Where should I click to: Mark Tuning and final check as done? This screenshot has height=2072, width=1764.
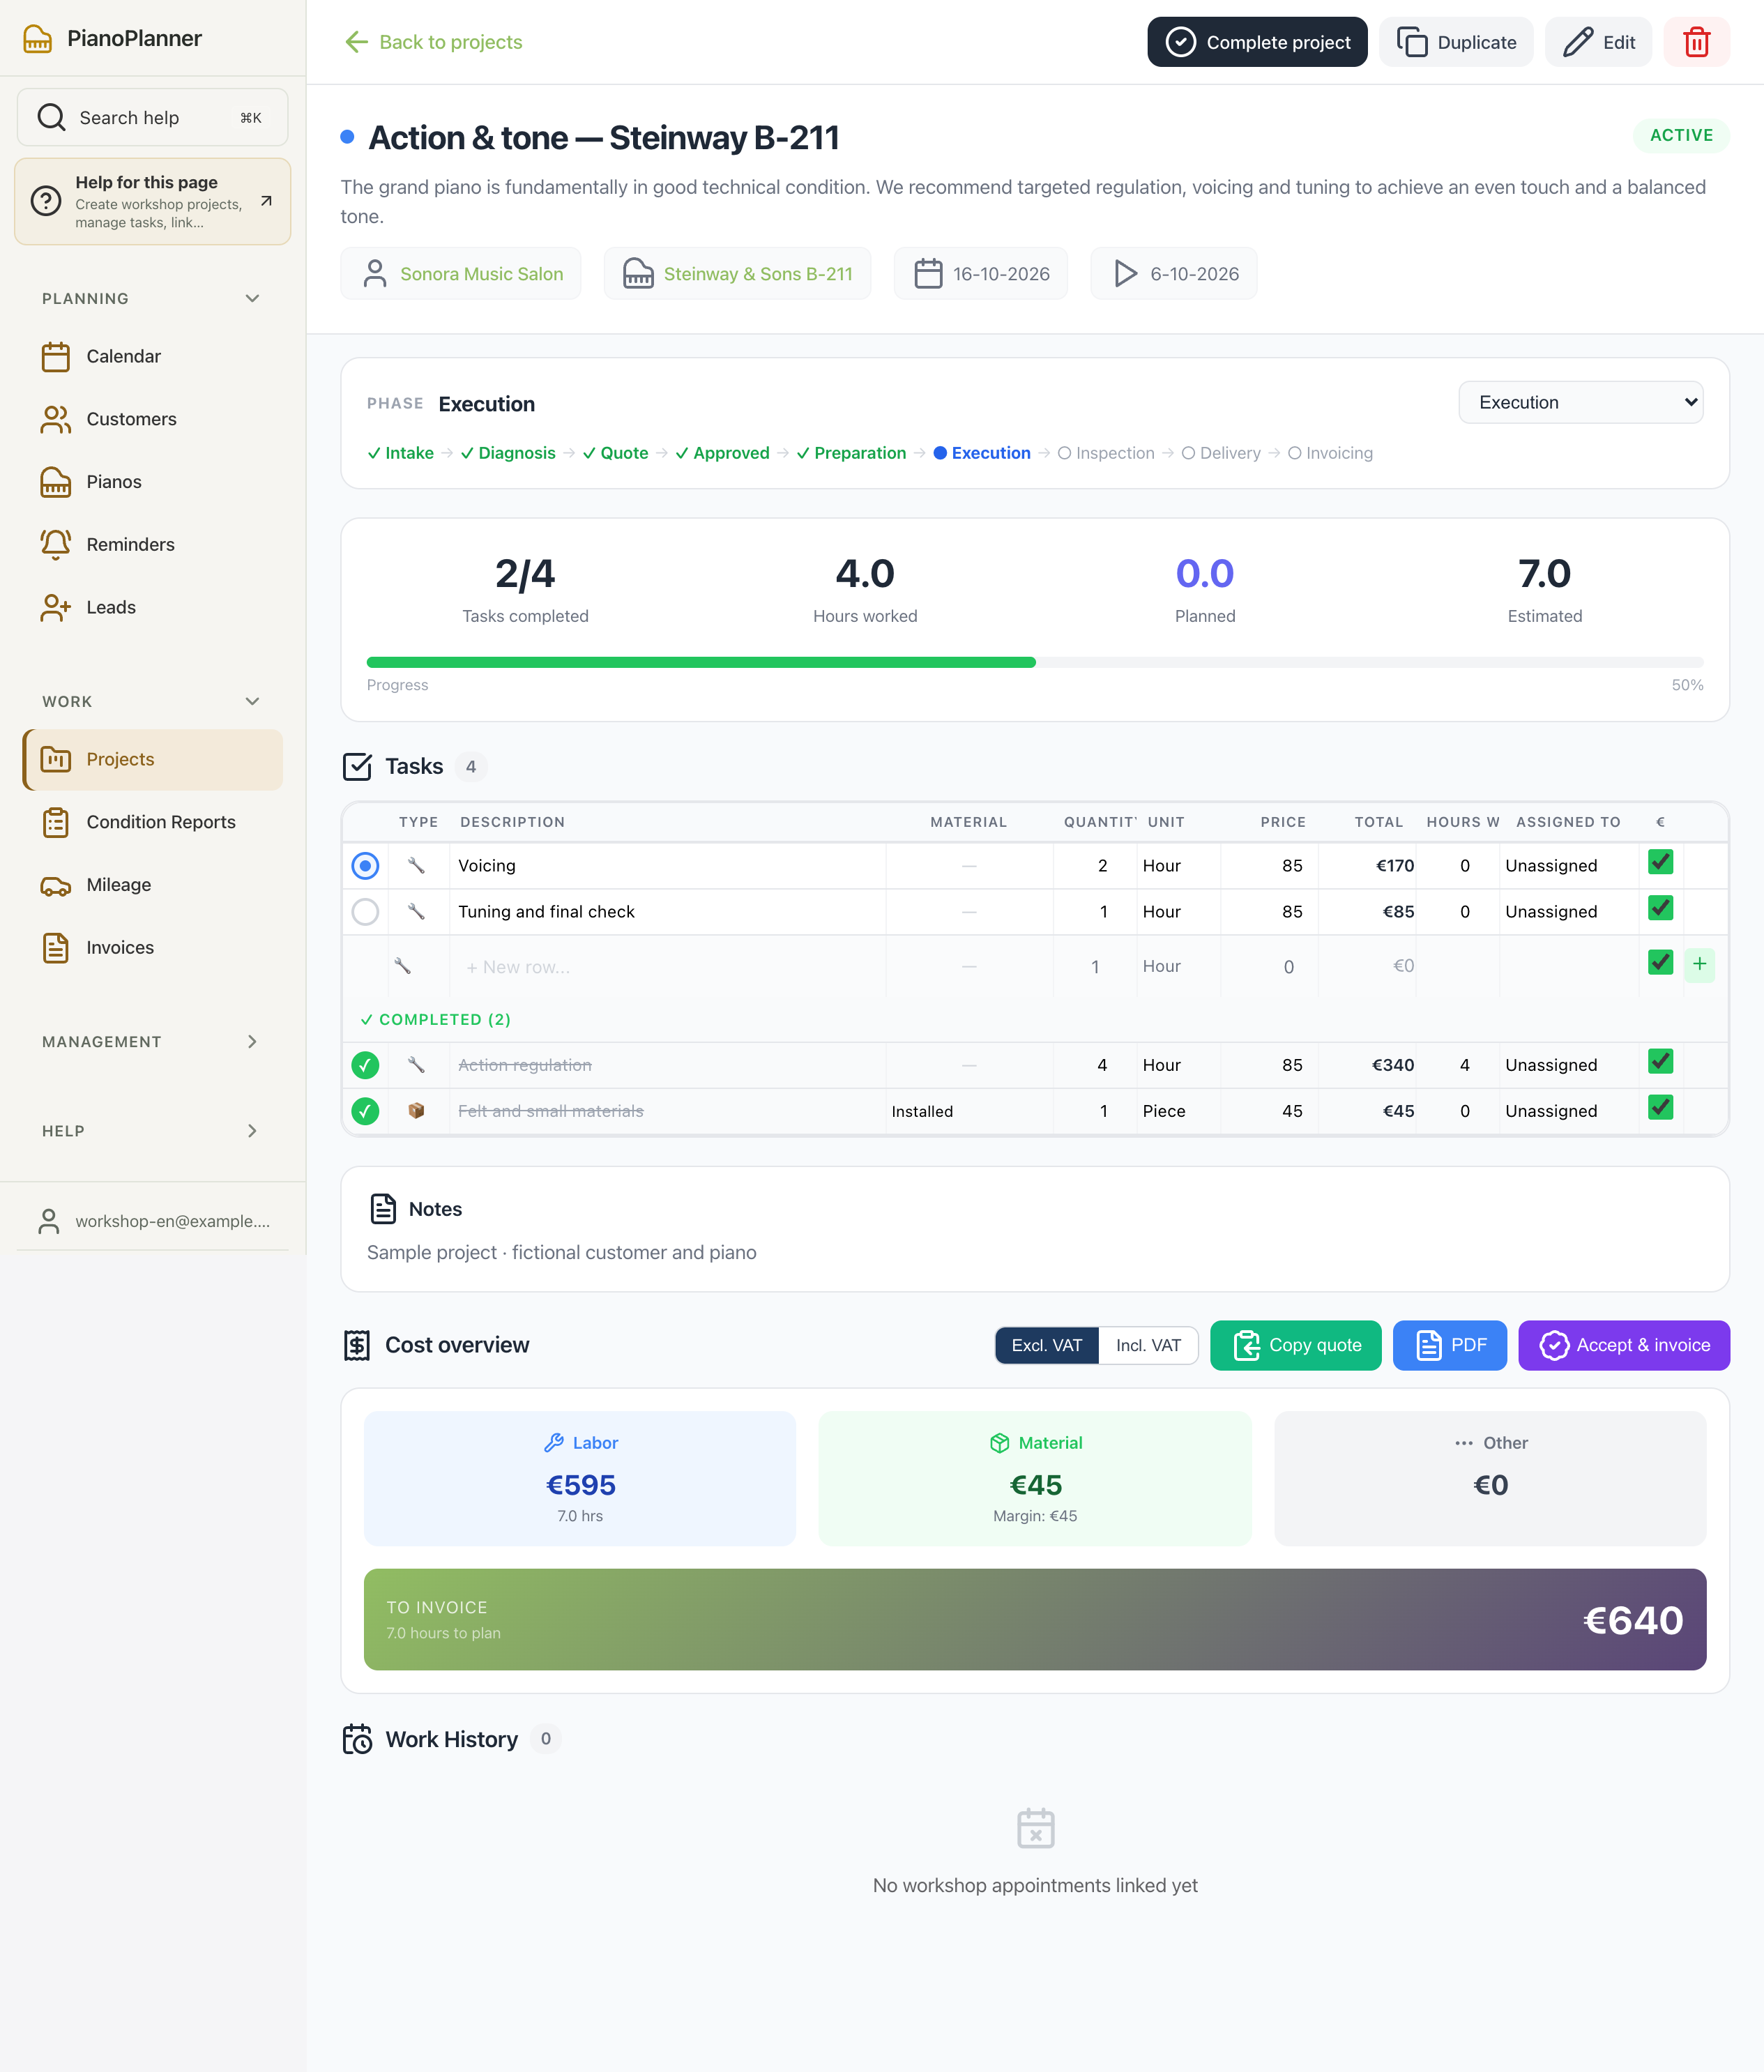pyautogui.click(x=366, y=911)
